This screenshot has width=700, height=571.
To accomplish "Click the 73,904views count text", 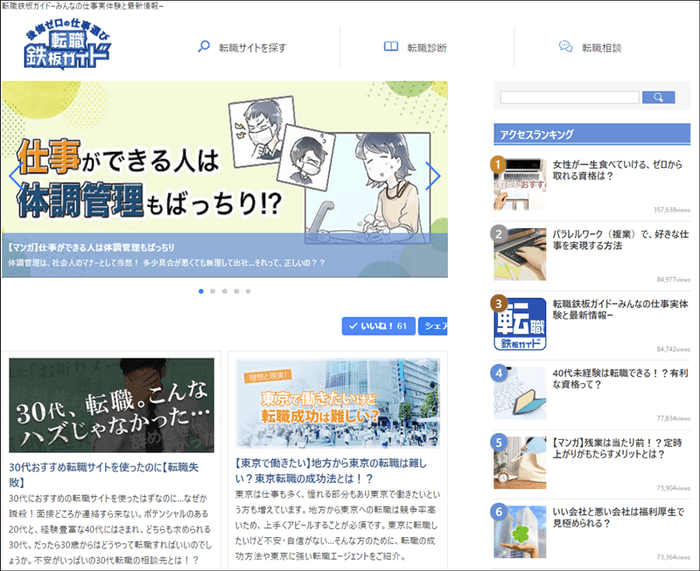I will click(673, 488).
